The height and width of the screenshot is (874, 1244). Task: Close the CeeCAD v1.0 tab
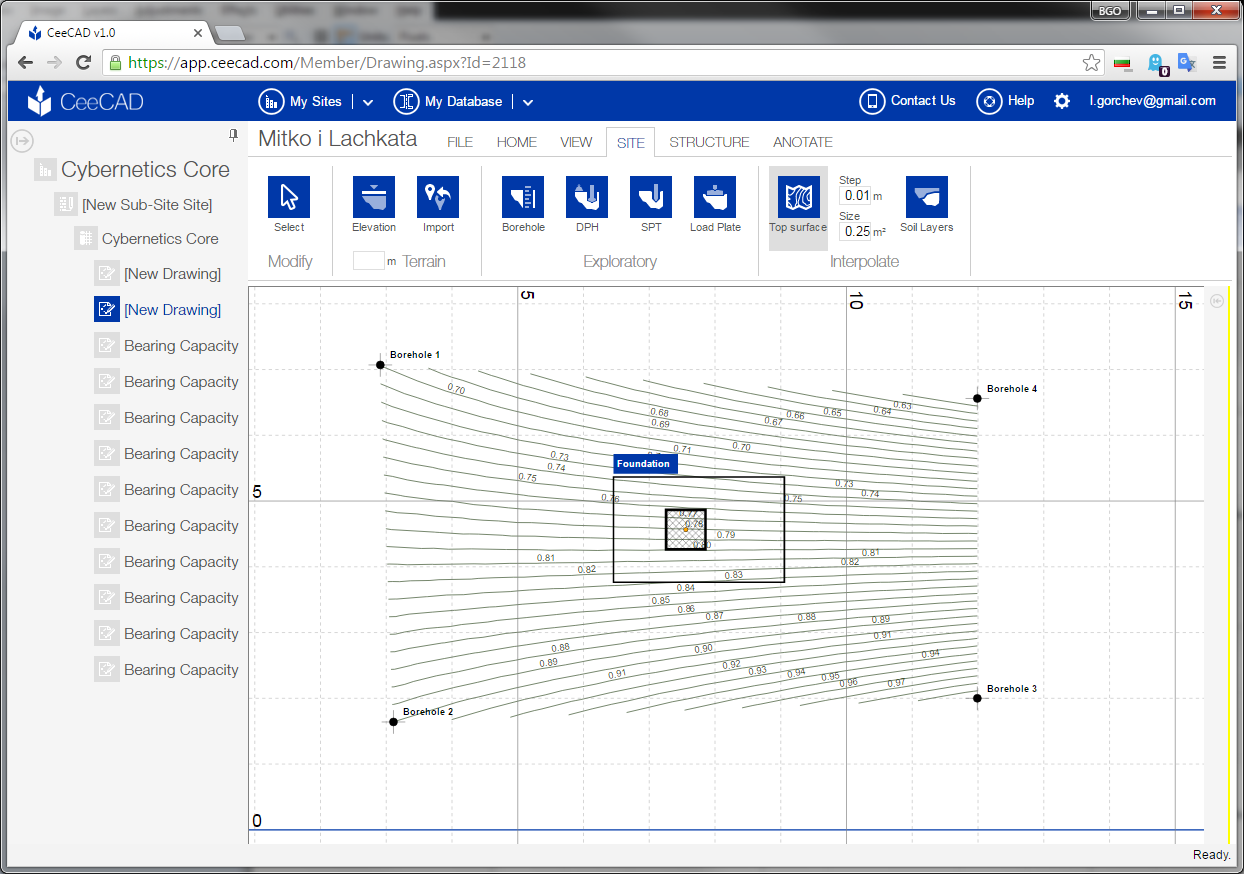tap(198, 32)
